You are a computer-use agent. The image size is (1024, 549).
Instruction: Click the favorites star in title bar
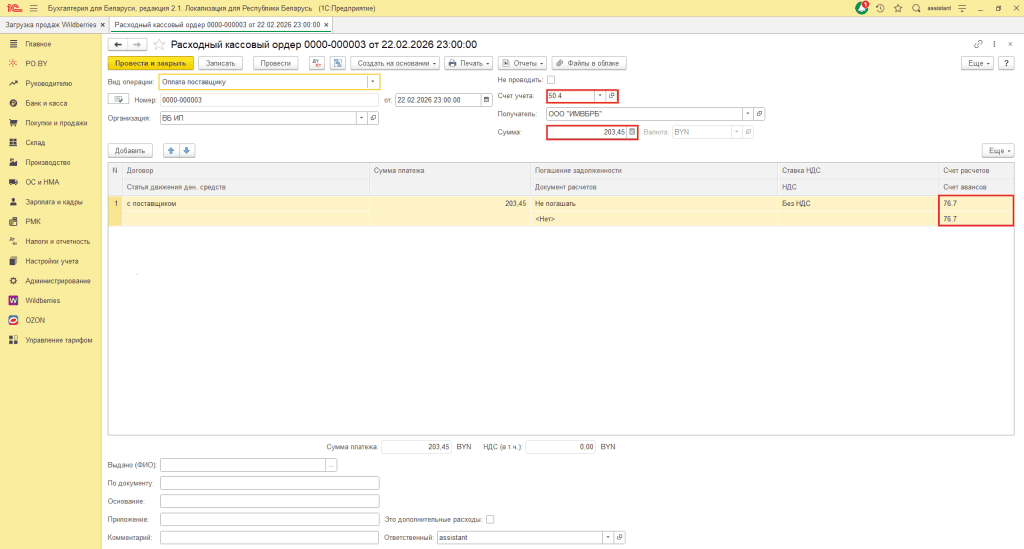[x=898, y=8]
